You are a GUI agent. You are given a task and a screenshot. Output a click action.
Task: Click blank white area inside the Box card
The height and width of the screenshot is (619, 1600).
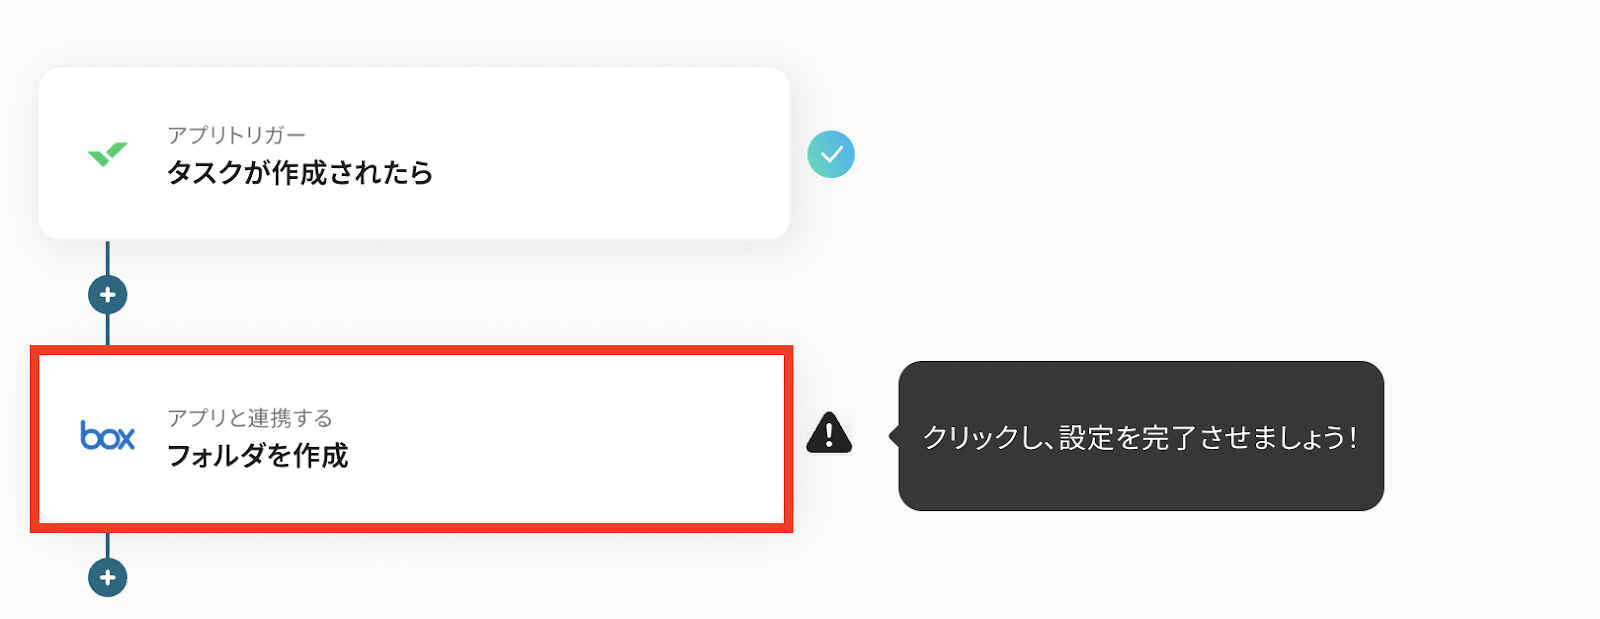pos(600,480)
